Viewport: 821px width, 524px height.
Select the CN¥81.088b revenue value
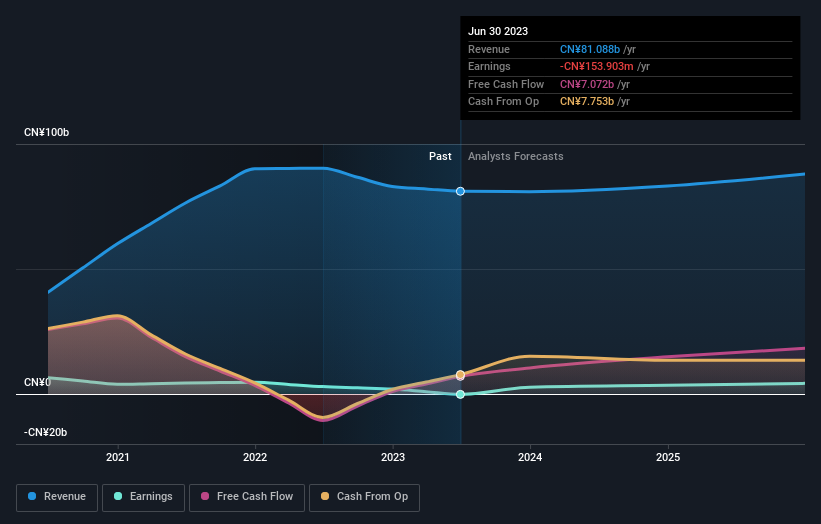(x=590, y=49)
